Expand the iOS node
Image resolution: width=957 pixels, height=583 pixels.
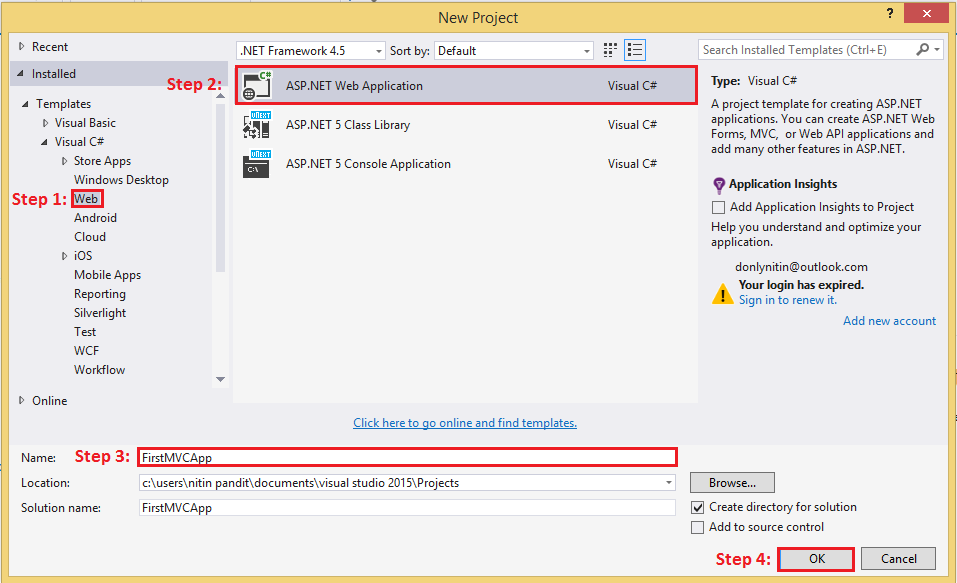point(64,256)
